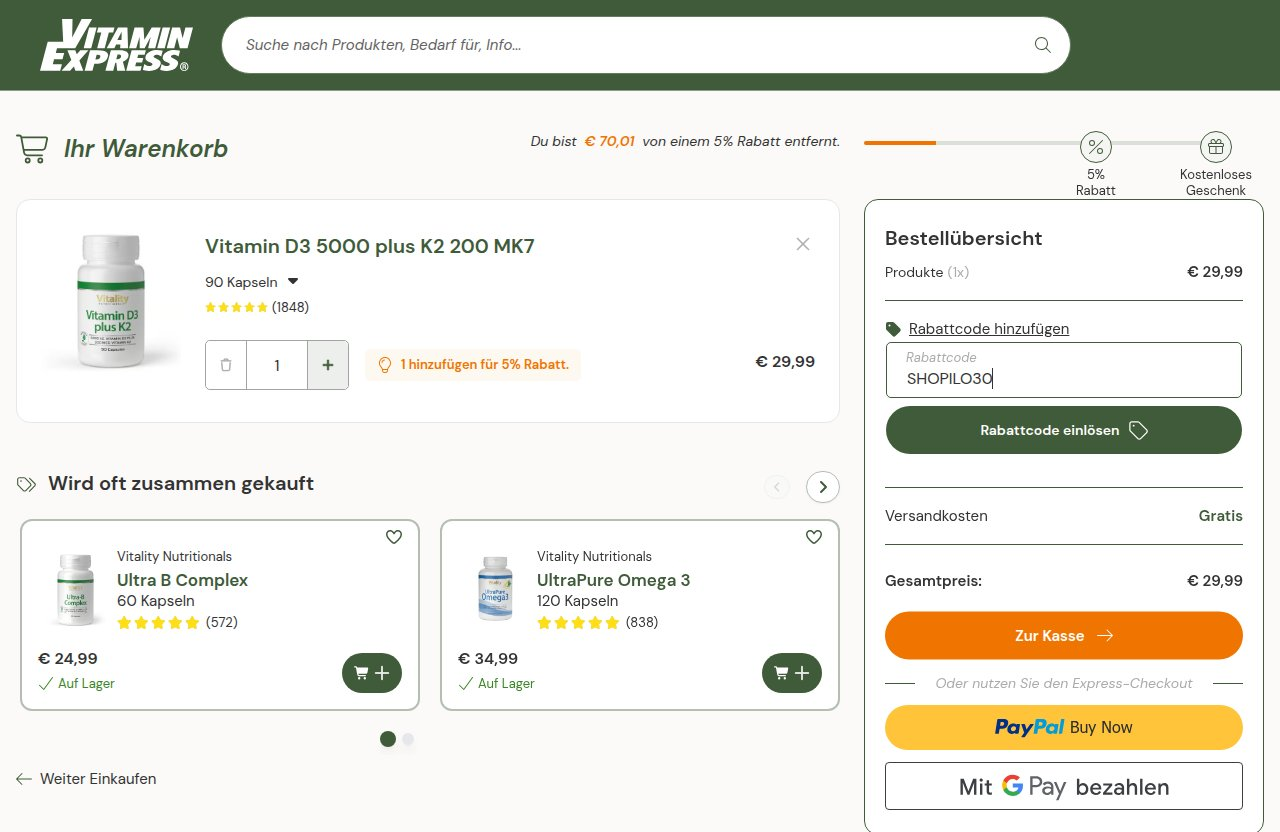Open the 90 Kapseln size dropdown
This screenshot has height=832, width=1280.
click(x=252, y=282)
